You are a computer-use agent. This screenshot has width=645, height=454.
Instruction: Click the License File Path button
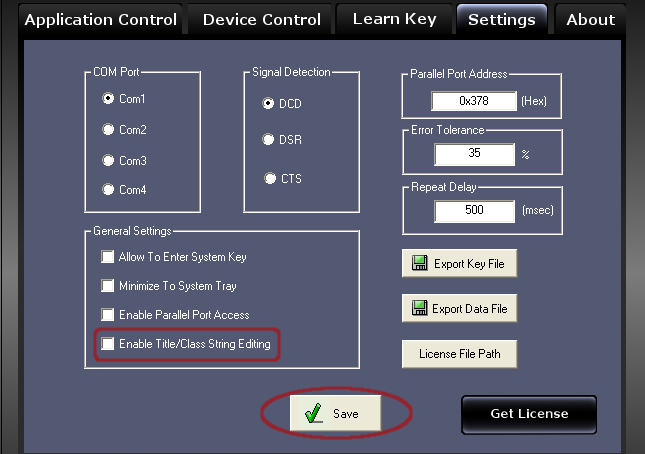(459, 354)
